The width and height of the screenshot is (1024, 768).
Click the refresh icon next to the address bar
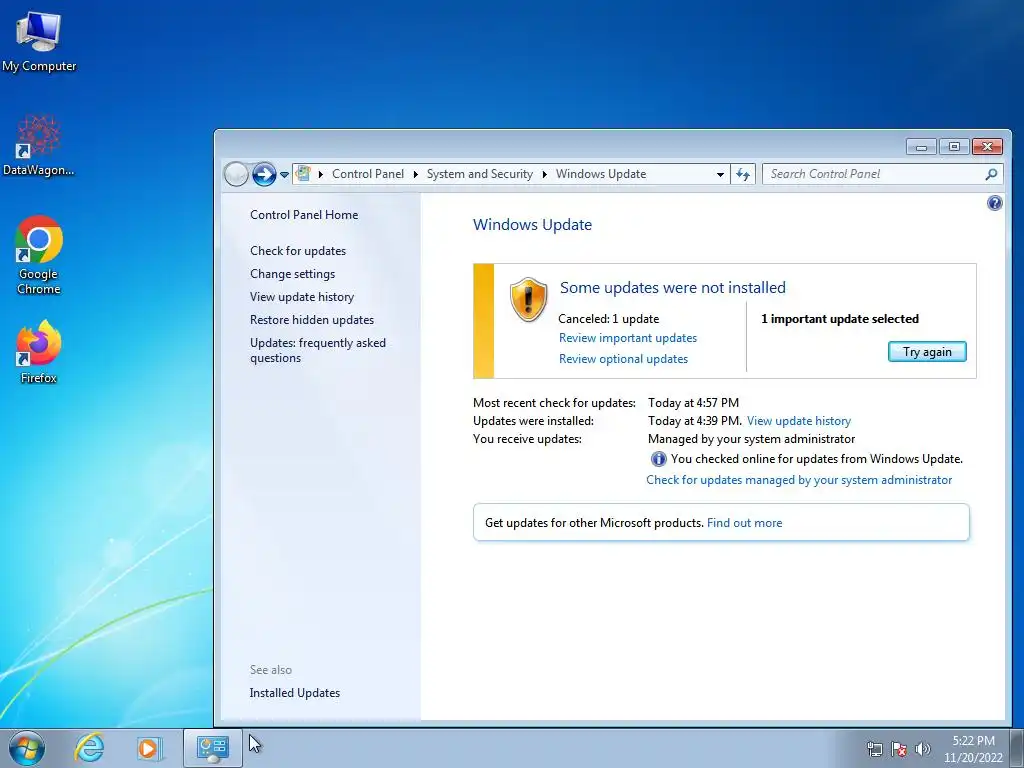pyautogui.click(x=743, y=174)
